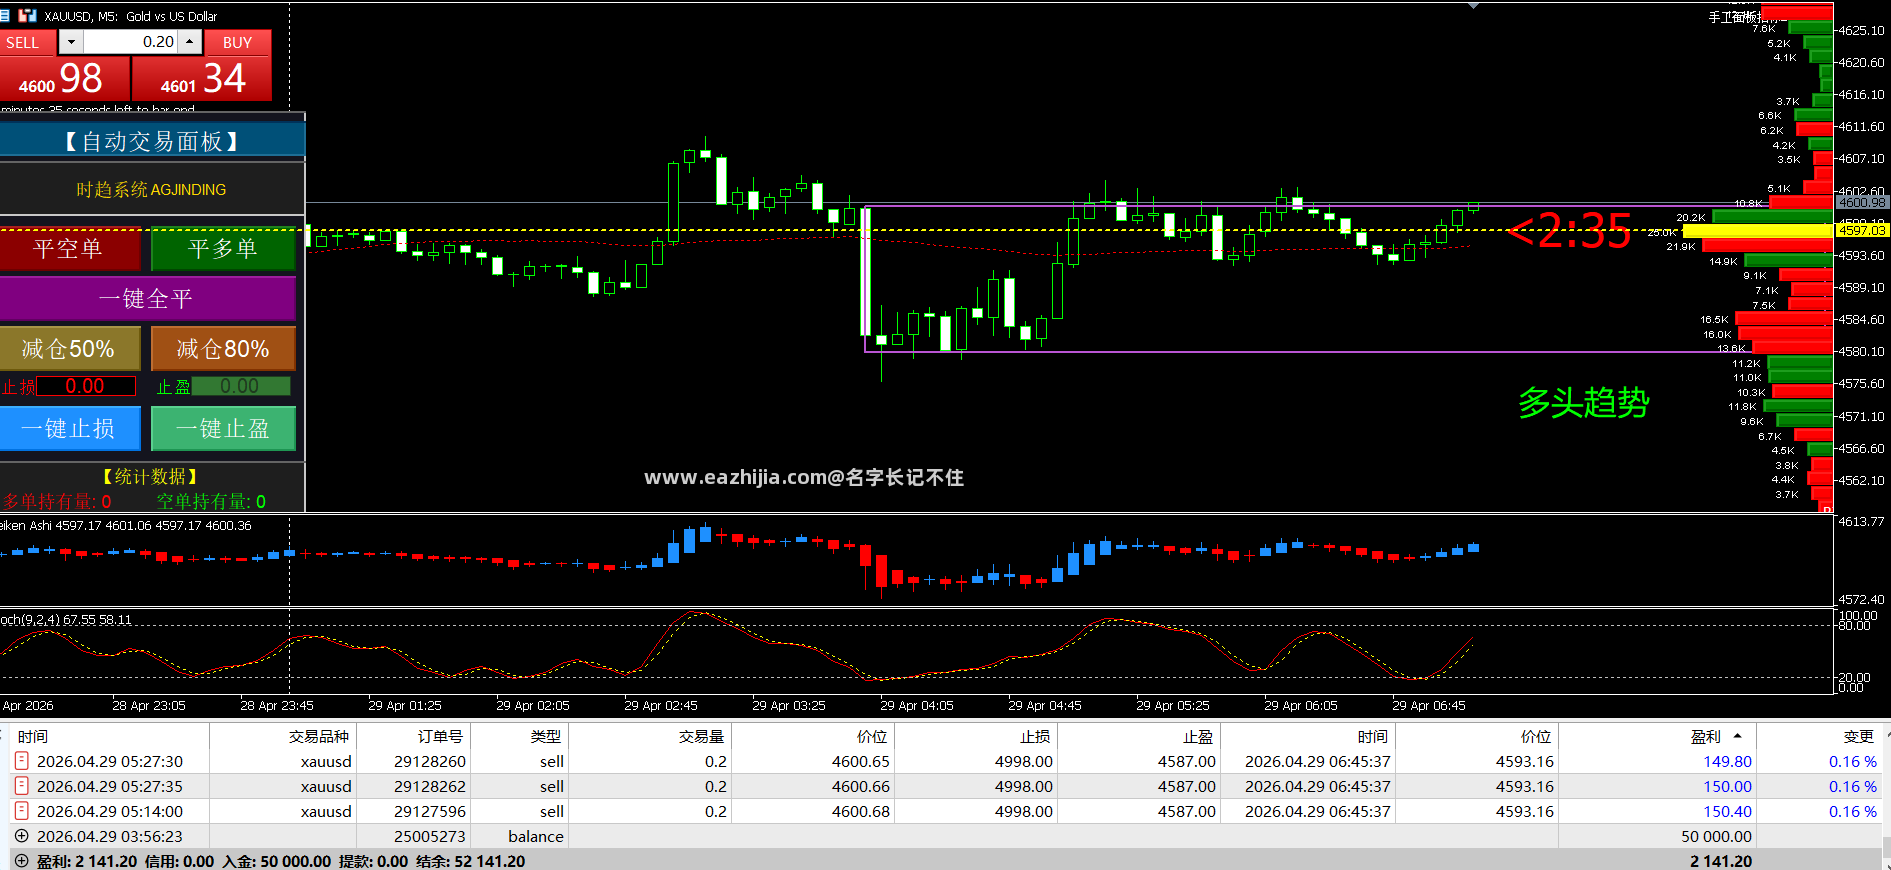
Task: Click the 一键止损 stop-loss button
Action: coord(70,428)
